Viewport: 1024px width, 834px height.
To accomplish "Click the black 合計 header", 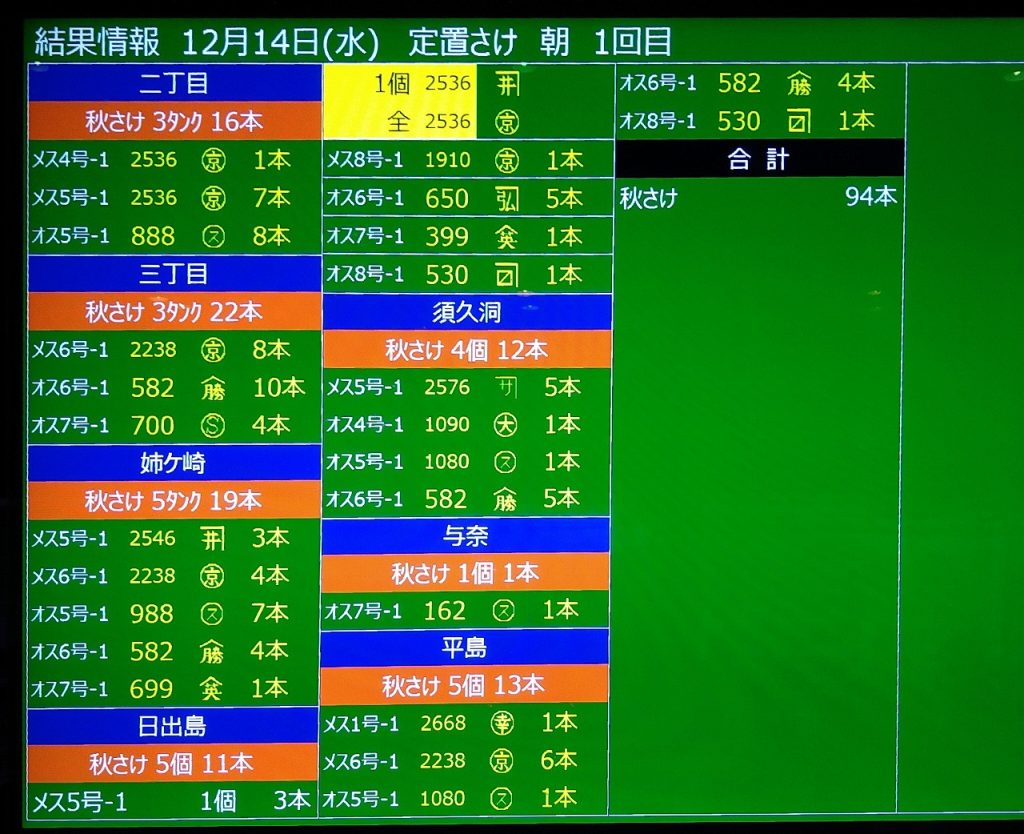I will [759, 159].
